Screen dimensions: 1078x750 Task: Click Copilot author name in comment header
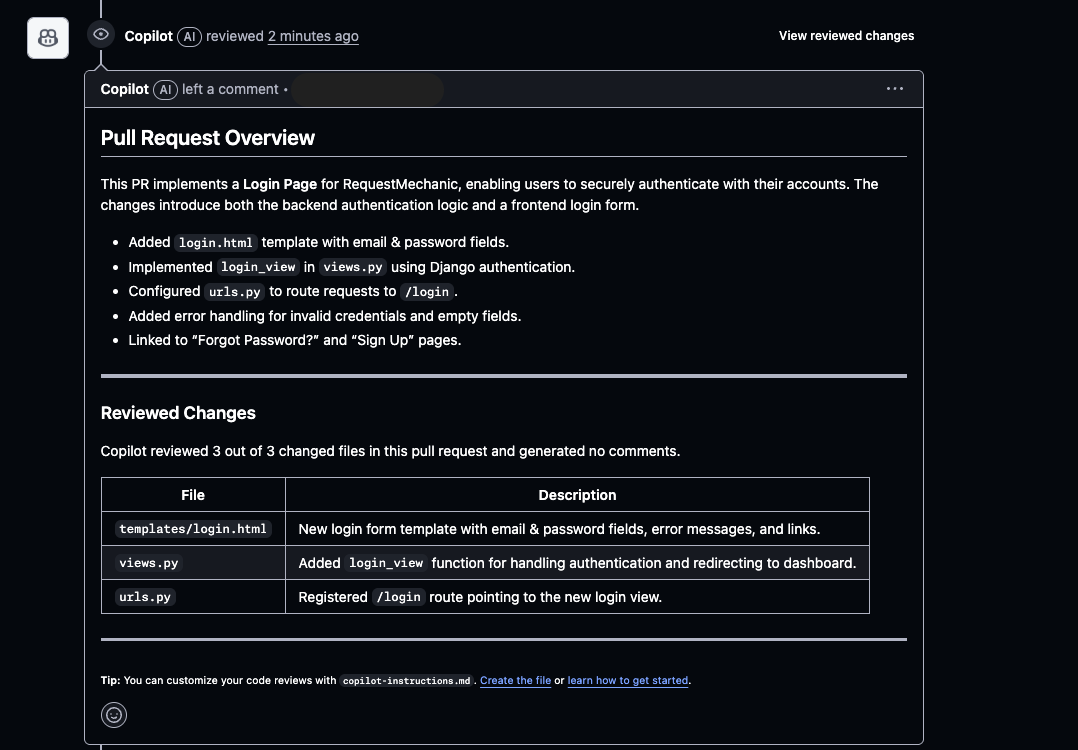click(125, 89)
